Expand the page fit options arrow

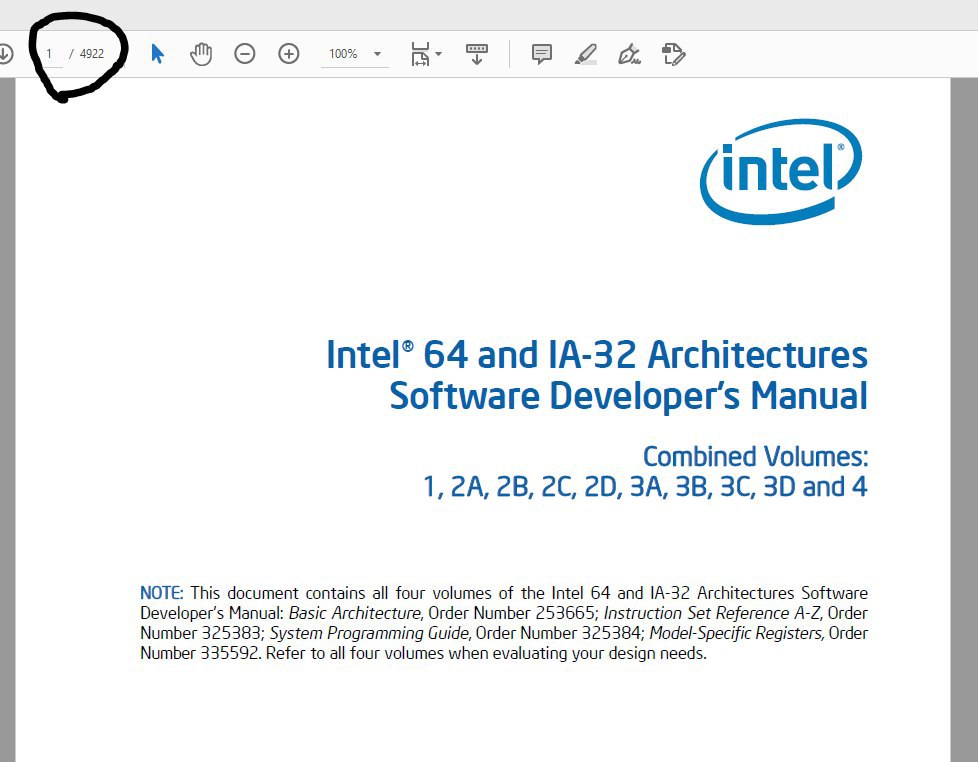(x=438, y=54)
